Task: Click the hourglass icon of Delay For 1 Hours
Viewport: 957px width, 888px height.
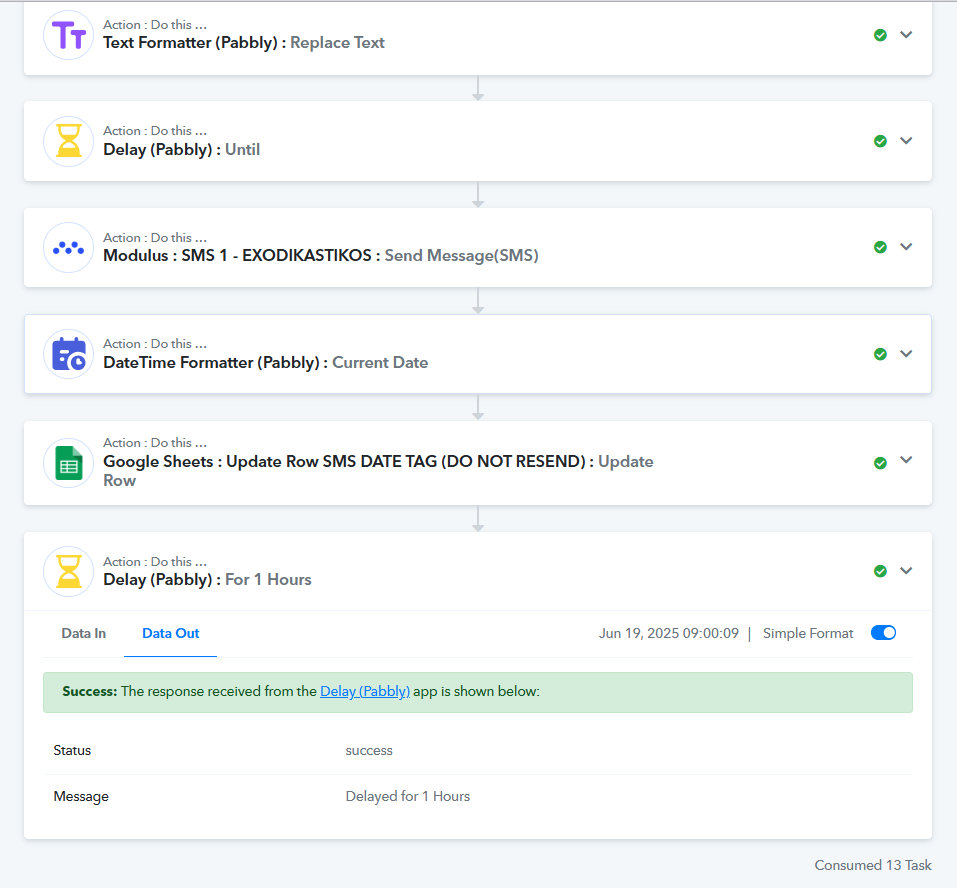Action: 68,571
